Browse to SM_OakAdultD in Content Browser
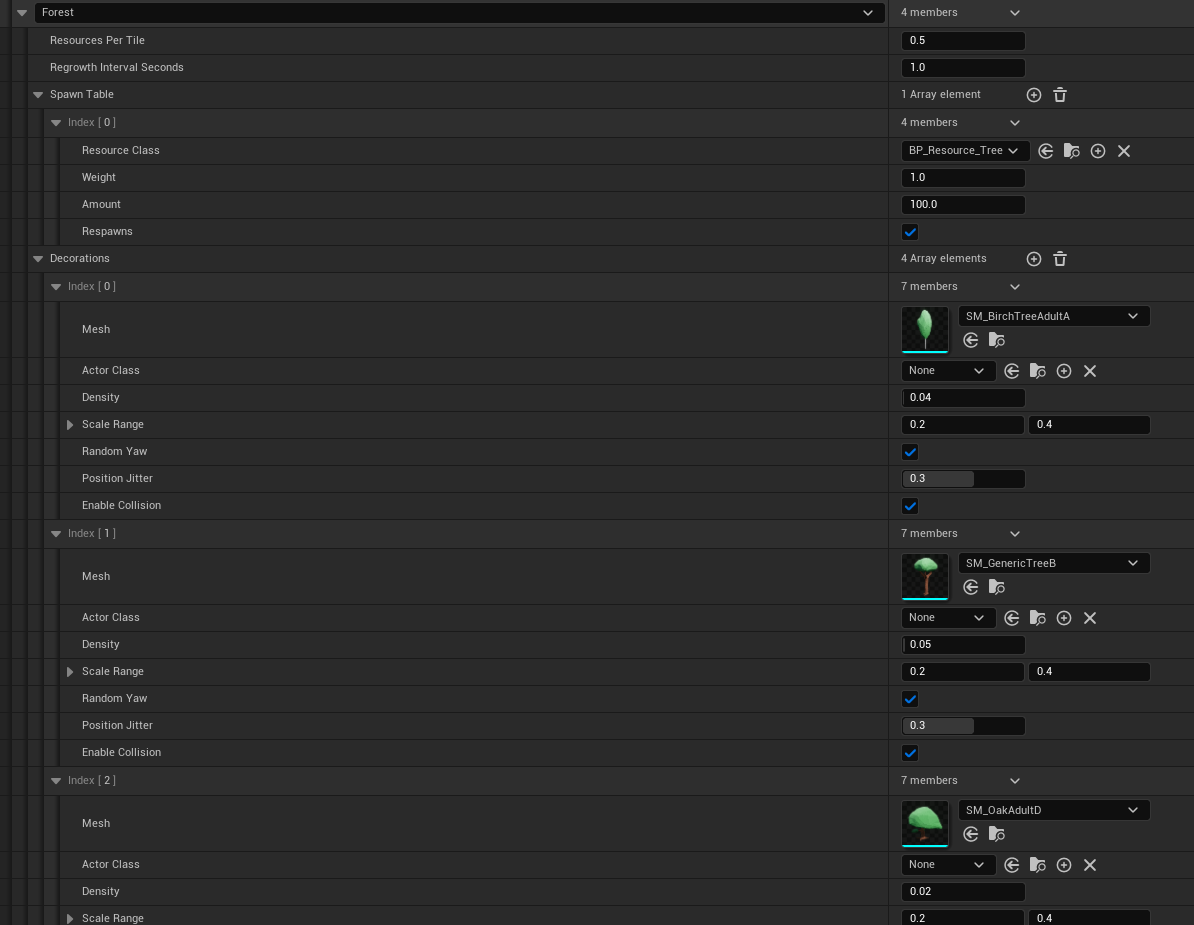 point(996,834)
